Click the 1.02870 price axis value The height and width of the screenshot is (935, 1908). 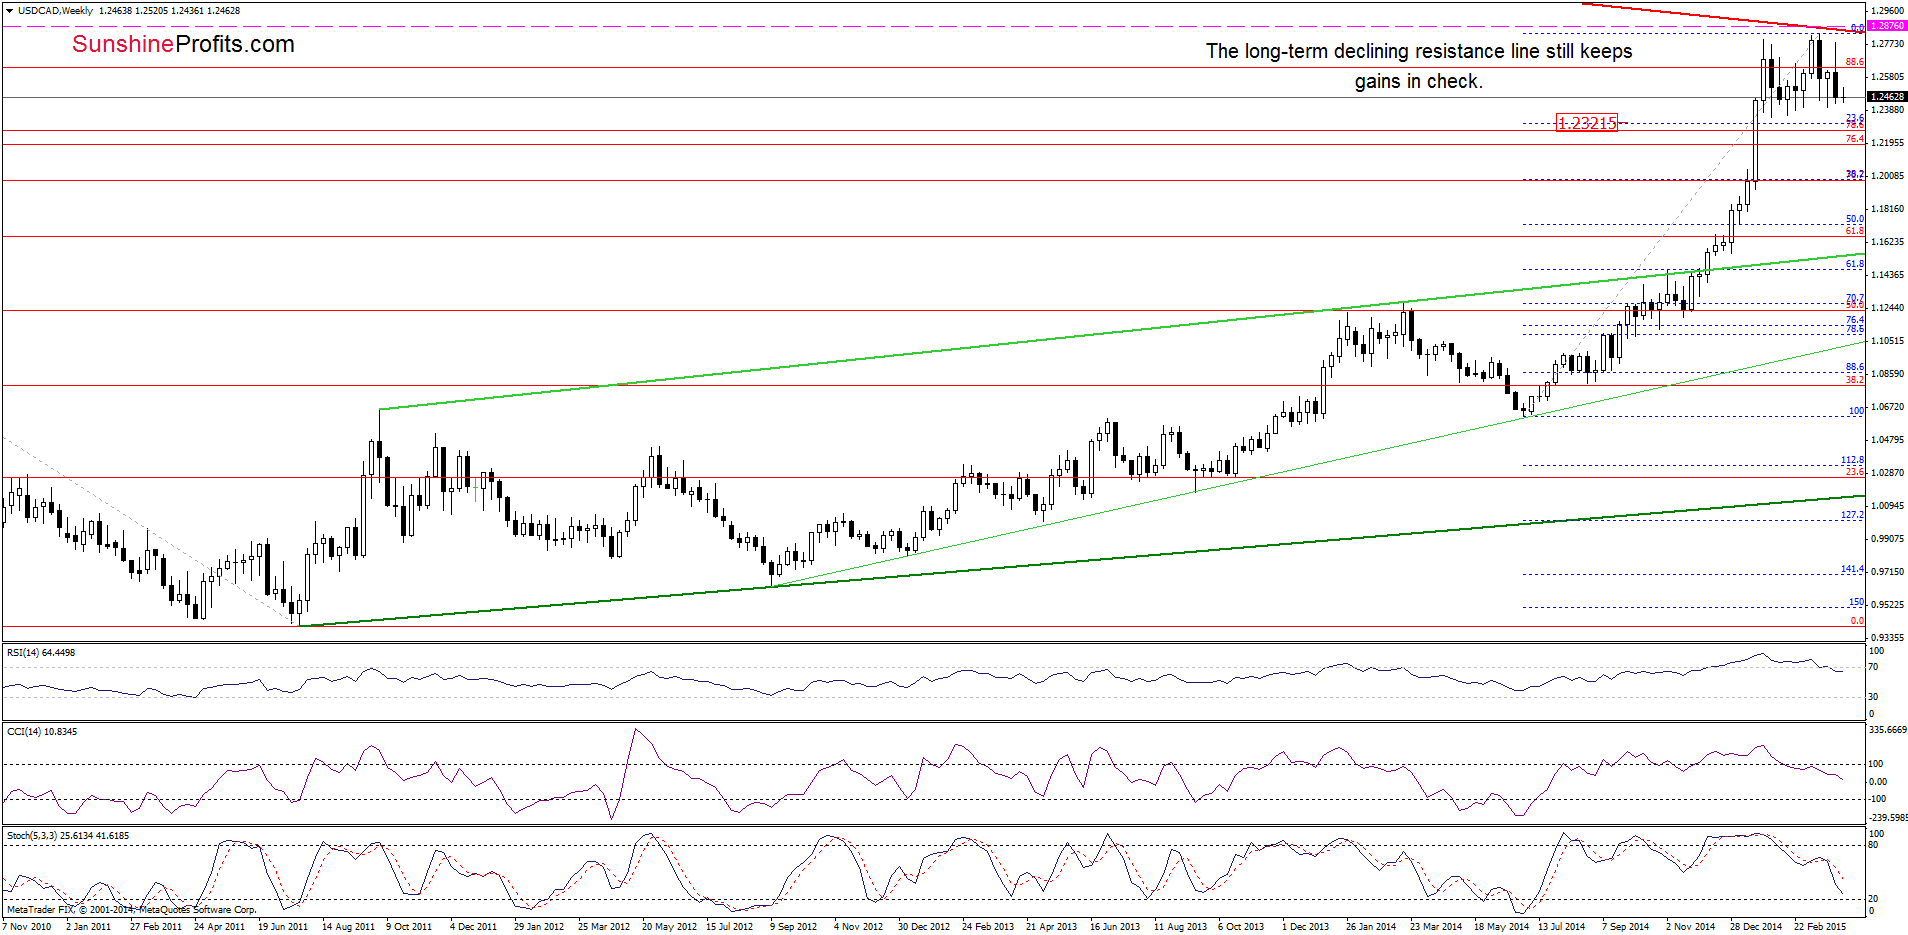tap(1887, 473)
